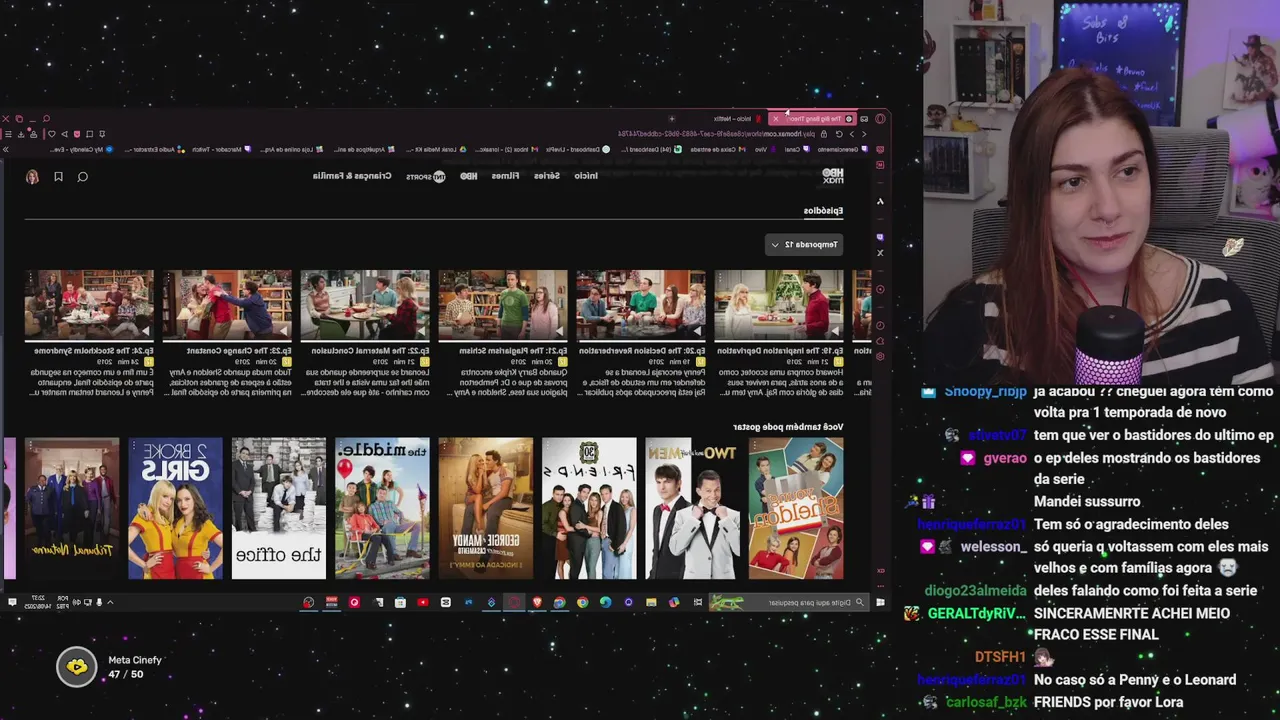Play Ep.23 The Change Constant thumbnail
This screenshot has height=720, width=1280.
click(x=227, y=305)
